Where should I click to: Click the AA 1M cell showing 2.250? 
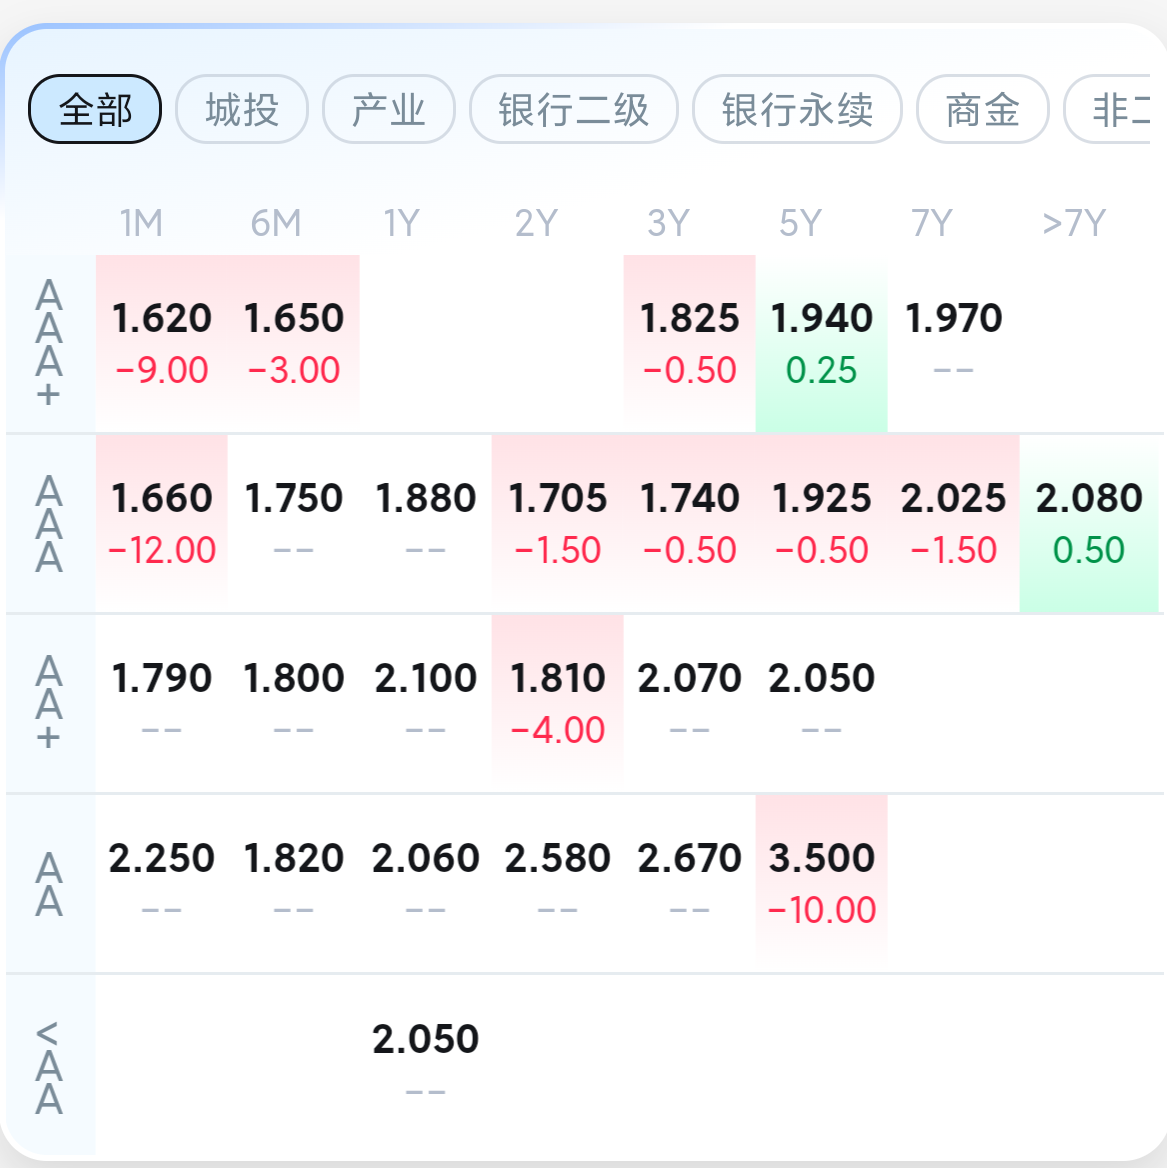click(x=162, y=882)
